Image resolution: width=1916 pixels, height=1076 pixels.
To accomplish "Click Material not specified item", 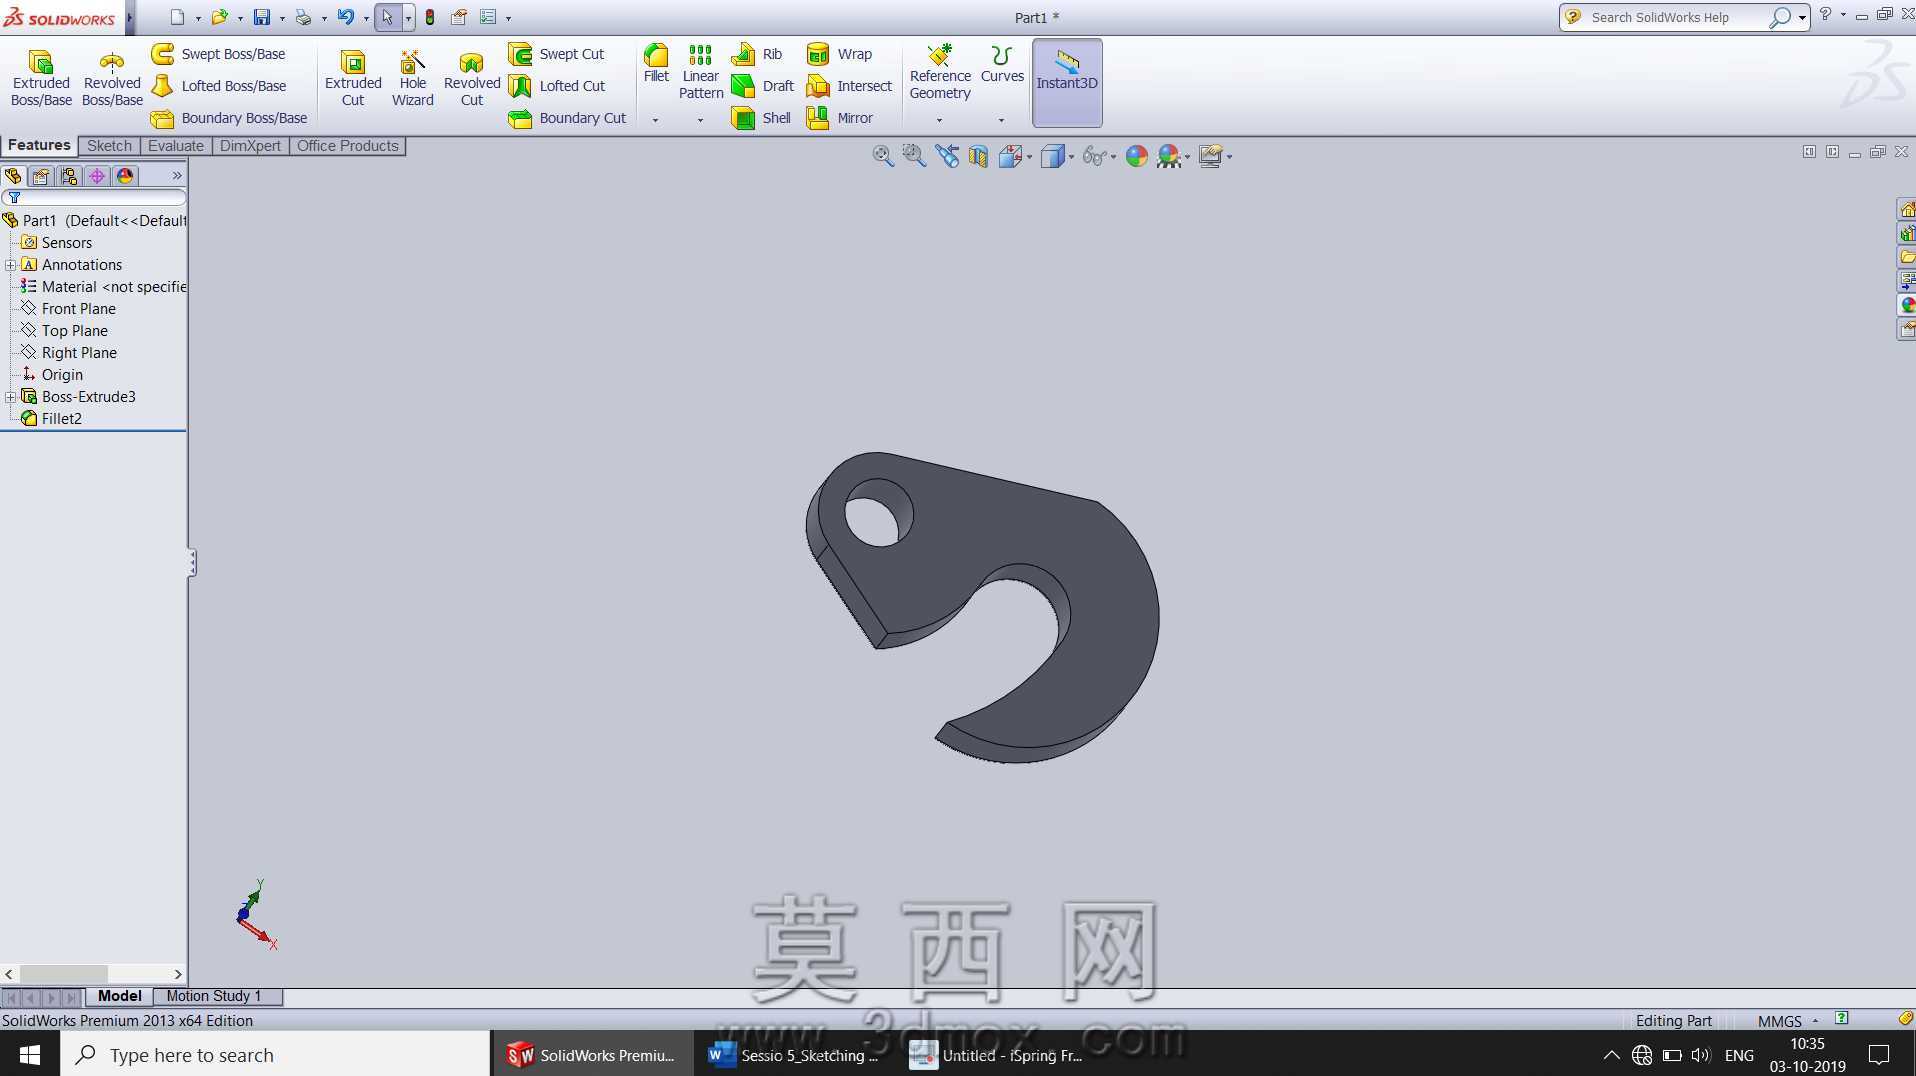I will tap(103, 287).
